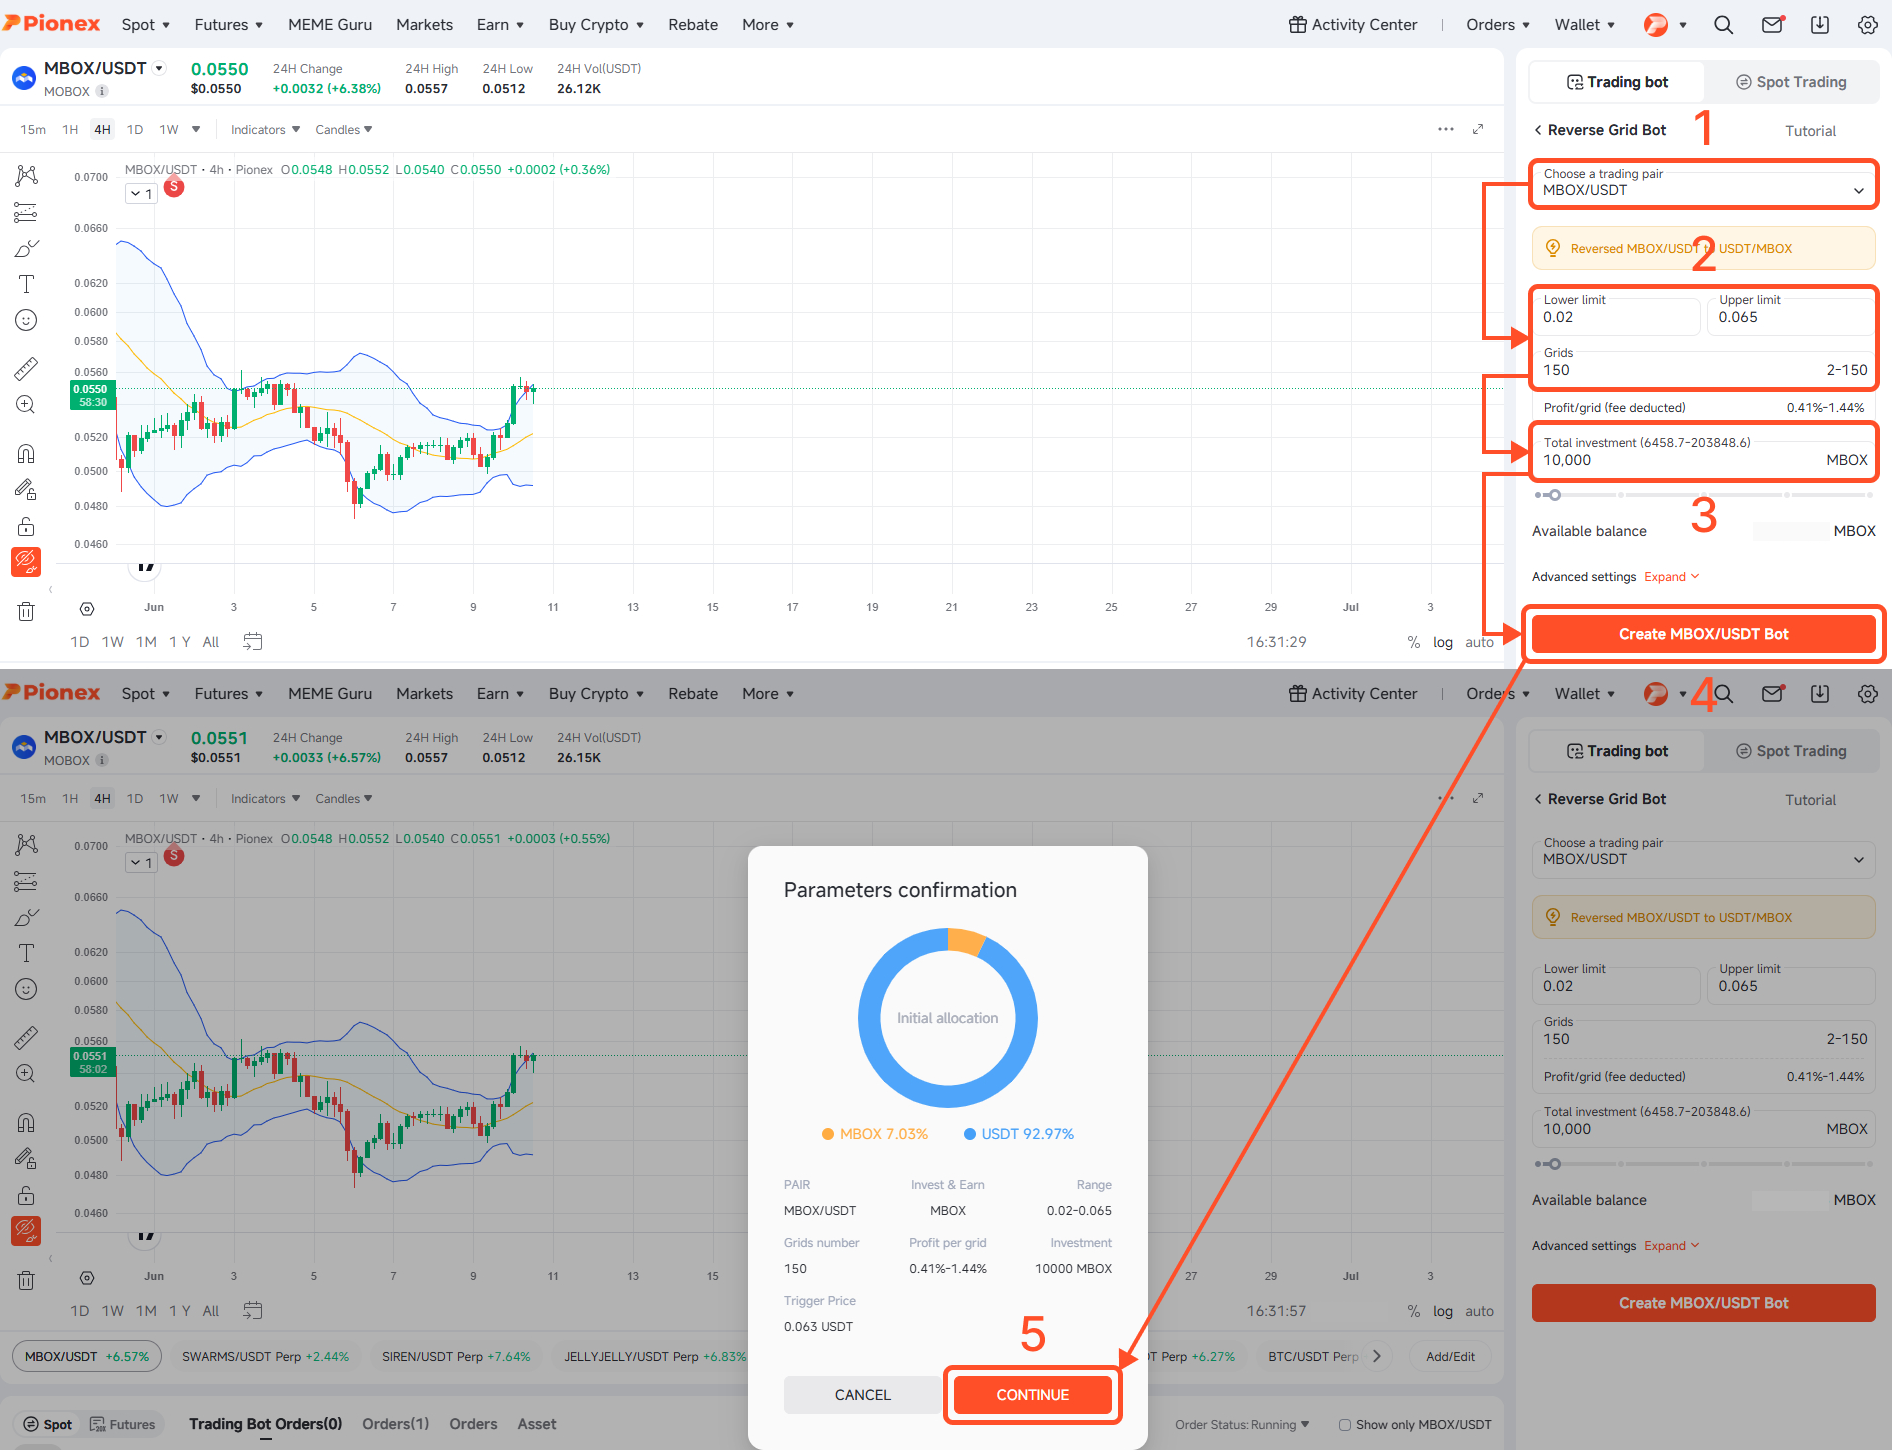
Task: Switch to Spot Trading tab in the top panel
Action: coord(1791,82)
